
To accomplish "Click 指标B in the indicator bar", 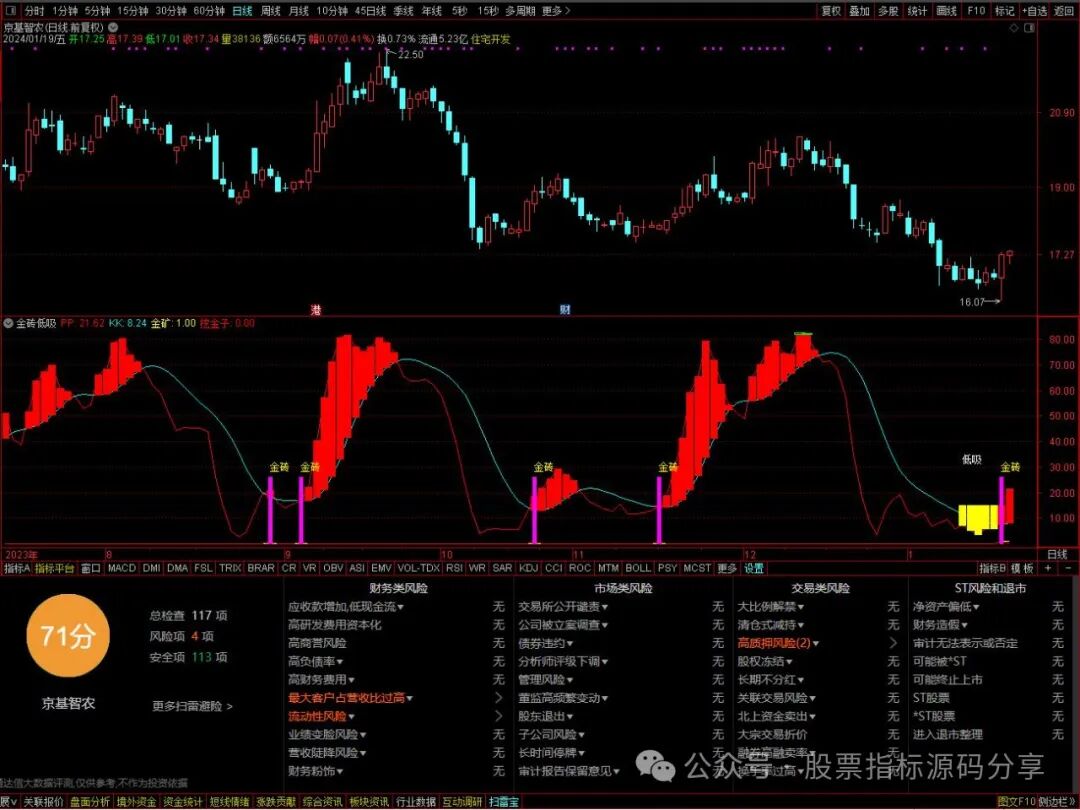I will 993,568.
